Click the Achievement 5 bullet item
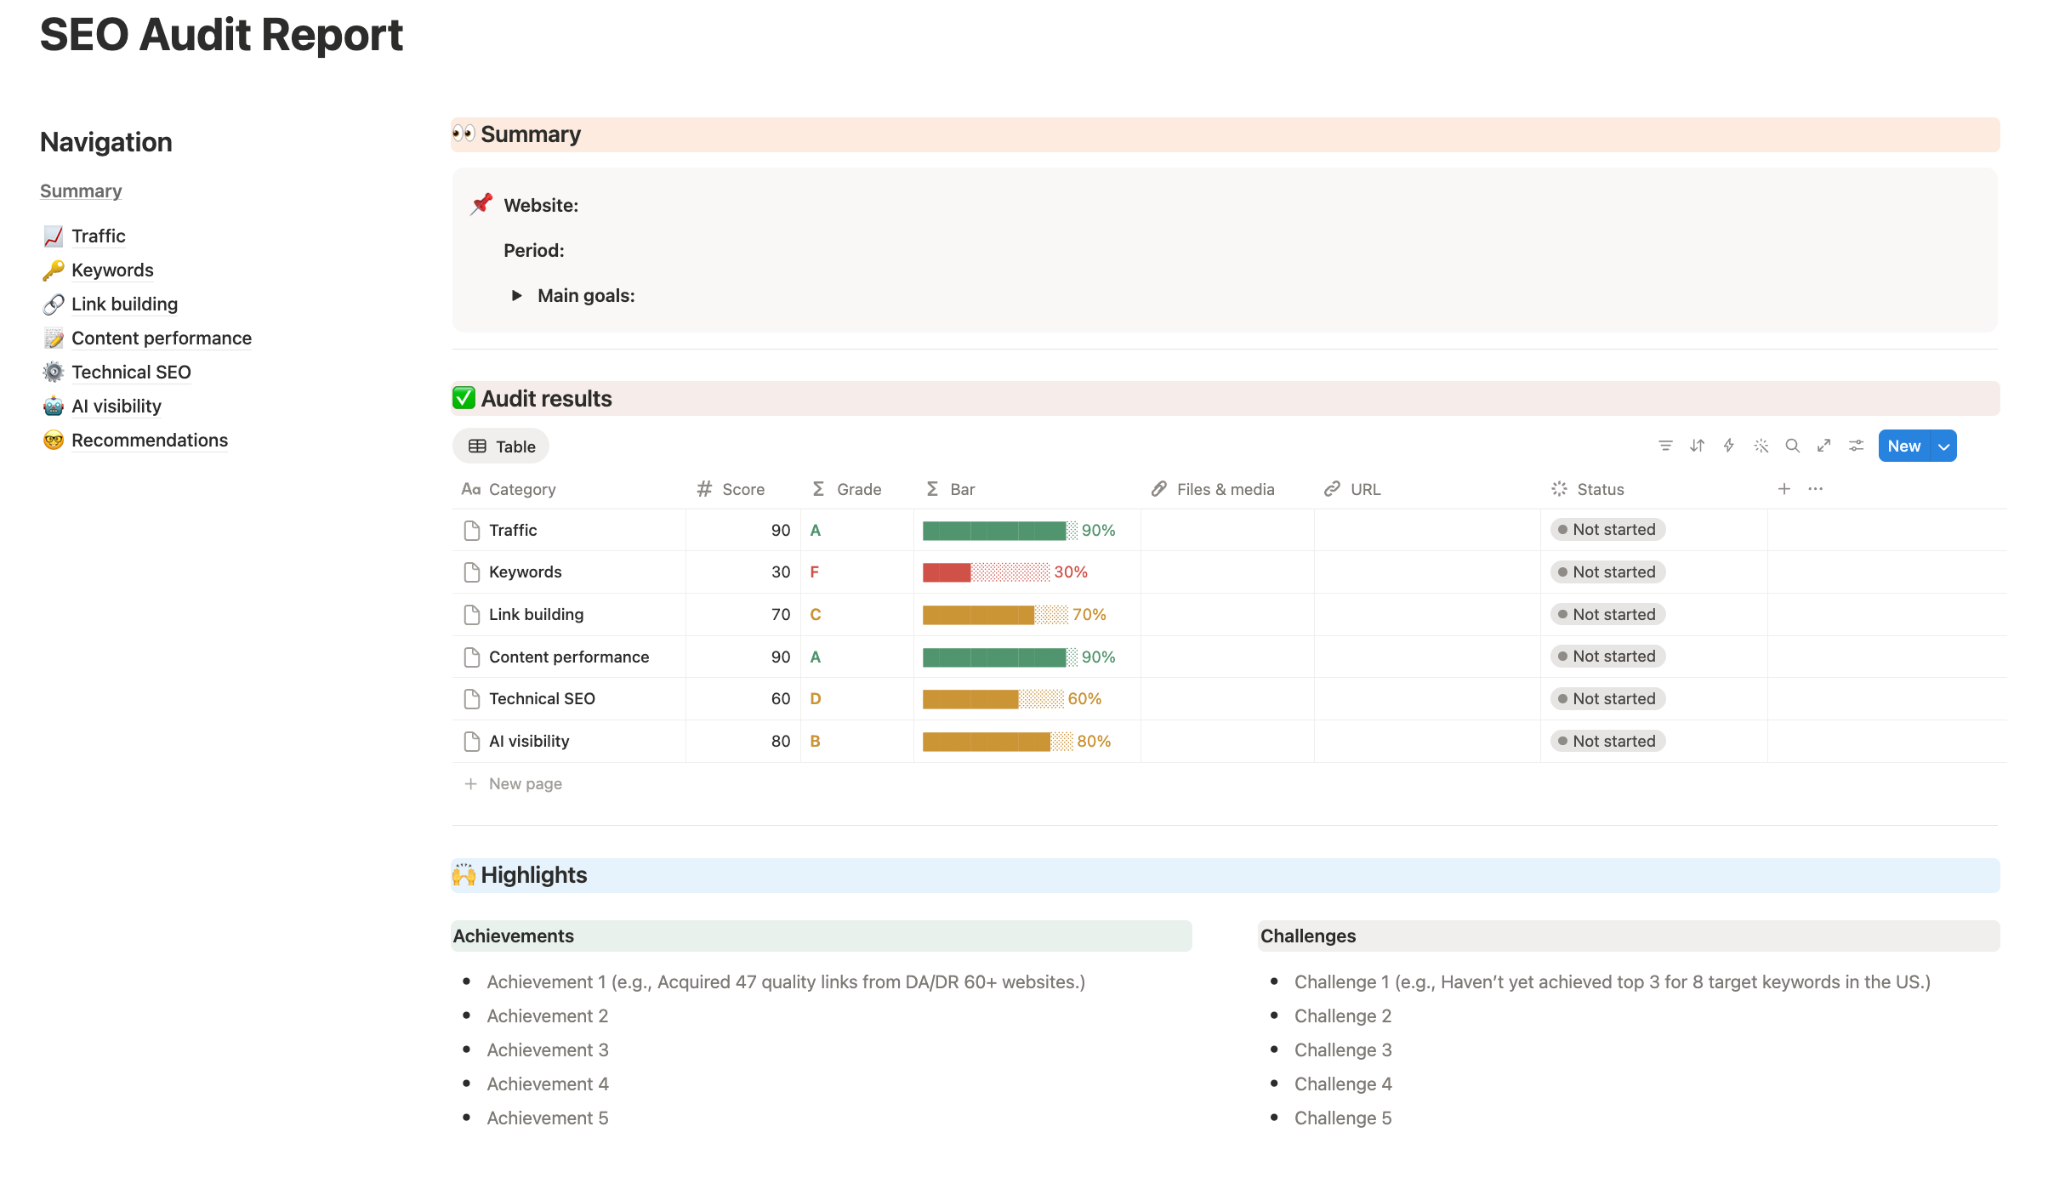Image resolution: width=2048 pixels, height=1187 pixels. click(547, 1118)
